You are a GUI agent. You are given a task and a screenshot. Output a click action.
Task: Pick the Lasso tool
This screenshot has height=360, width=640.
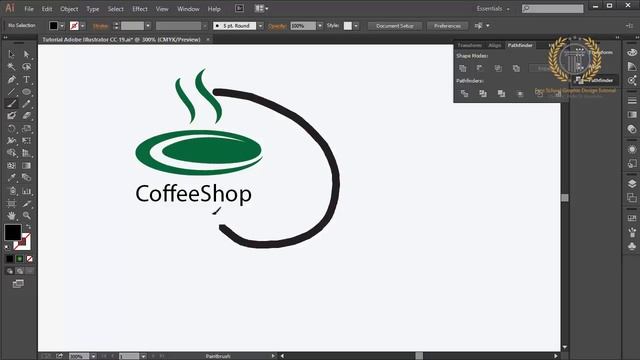tap(27, 67)
